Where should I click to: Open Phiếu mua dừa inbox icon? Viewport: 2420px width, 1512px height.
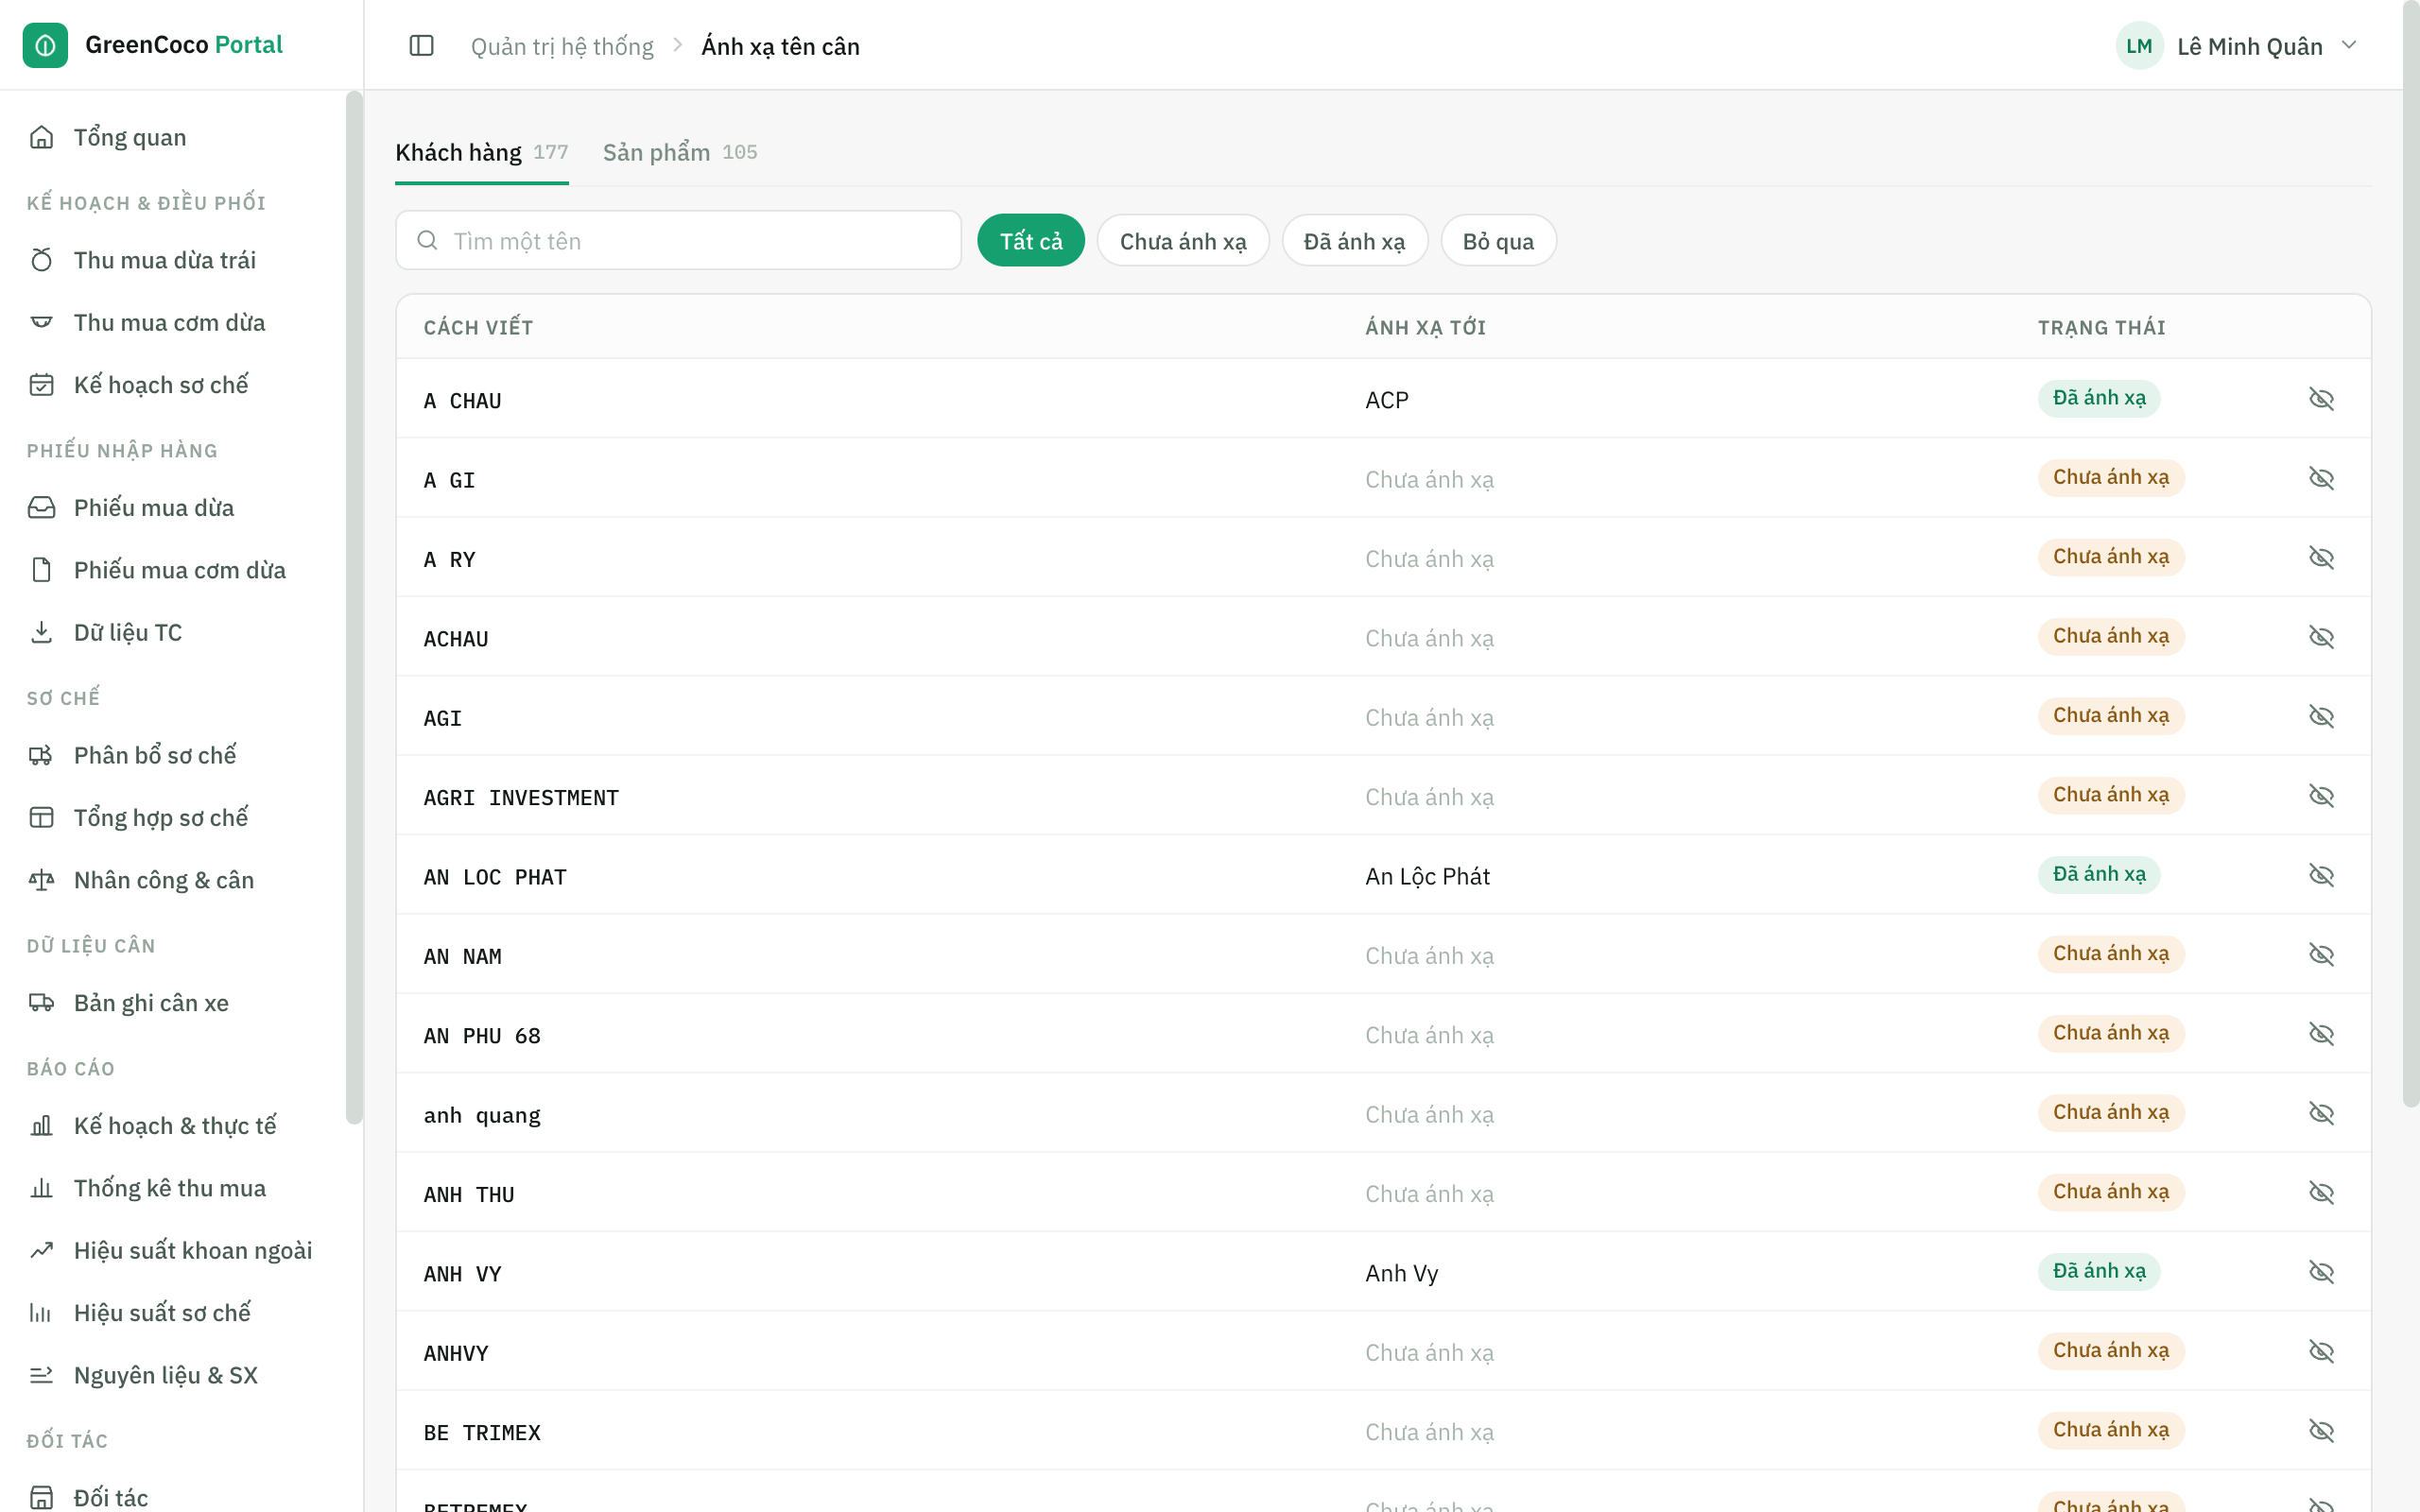tap(41, 507)
